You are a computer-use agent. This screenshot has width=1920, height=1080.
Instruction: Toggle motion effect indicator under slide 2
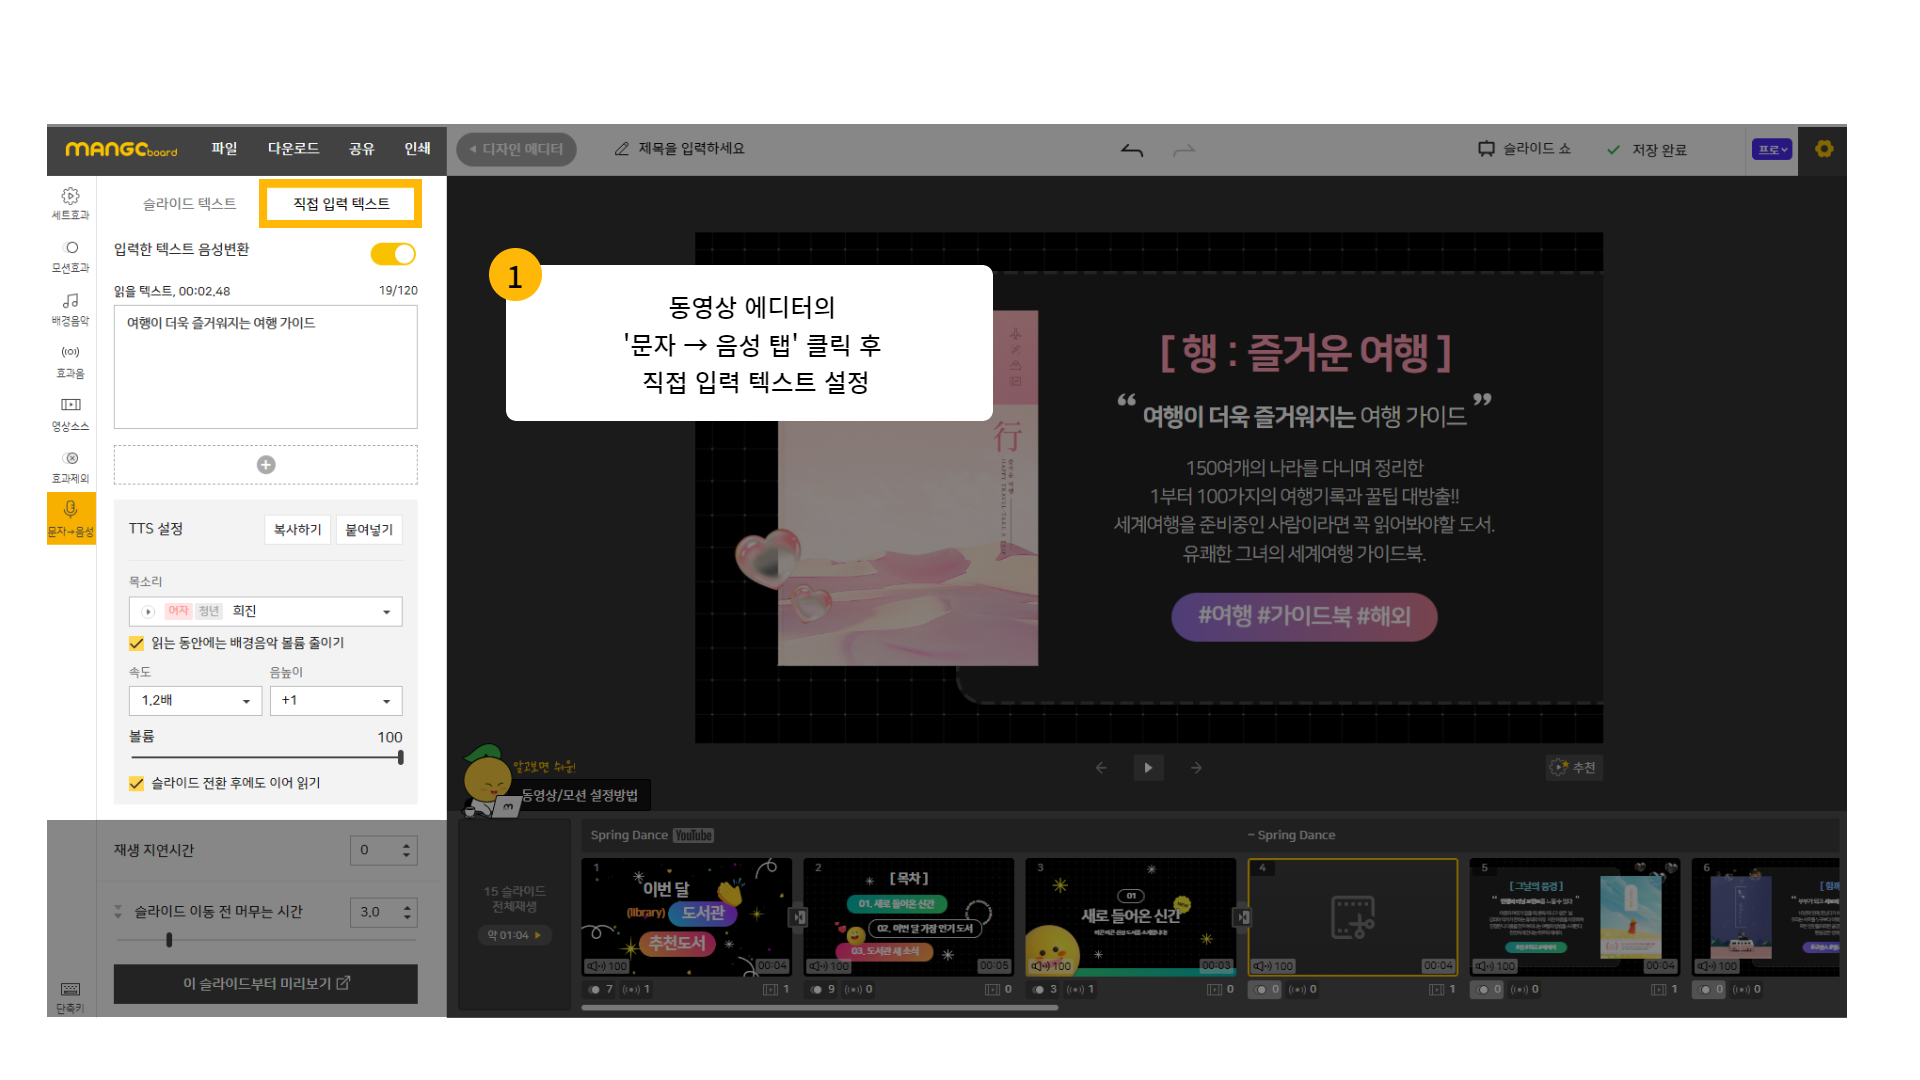tap(817, 990)
